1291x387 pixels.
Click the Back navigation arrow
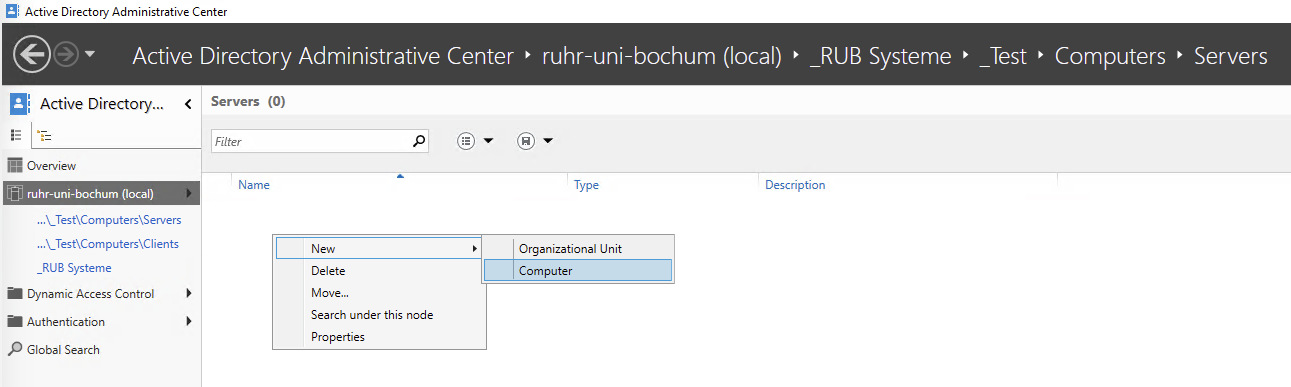[31, 55]
